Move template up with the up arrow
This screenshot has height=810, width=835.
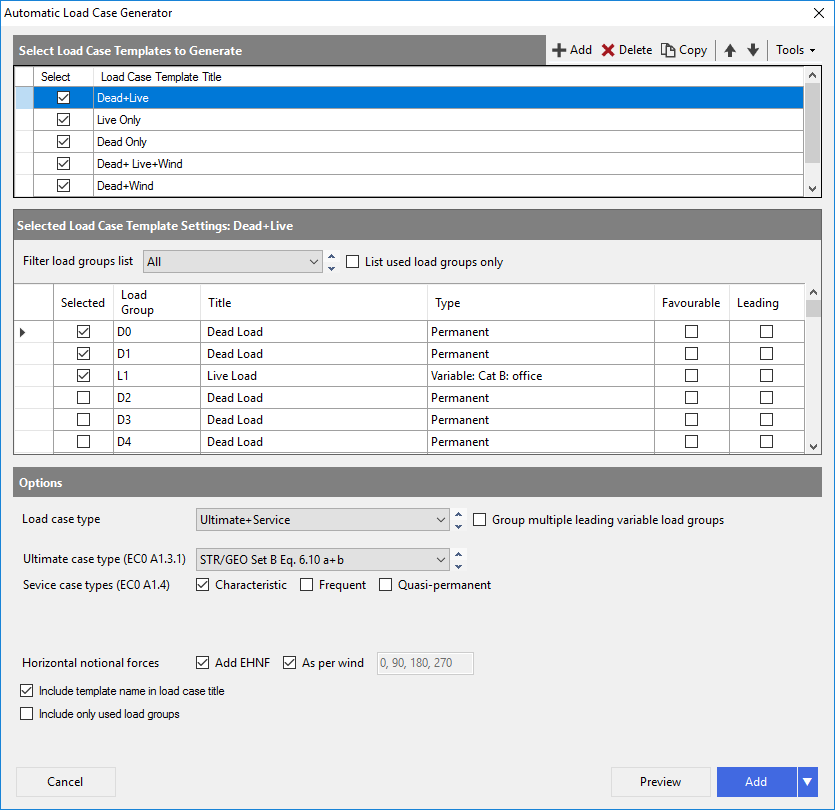click(730, 50)
